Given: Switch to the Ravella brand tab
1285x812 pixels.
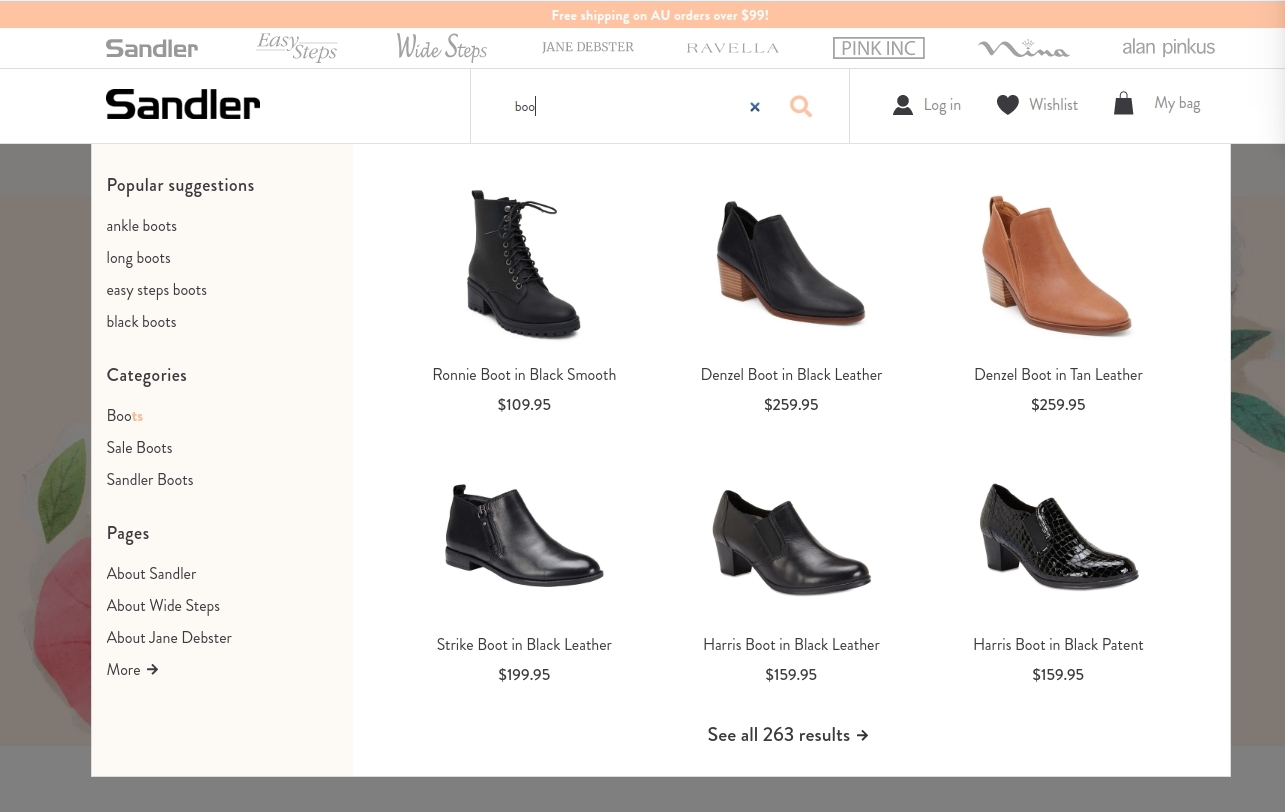Looking at the screenshot, I should (732, 47).
